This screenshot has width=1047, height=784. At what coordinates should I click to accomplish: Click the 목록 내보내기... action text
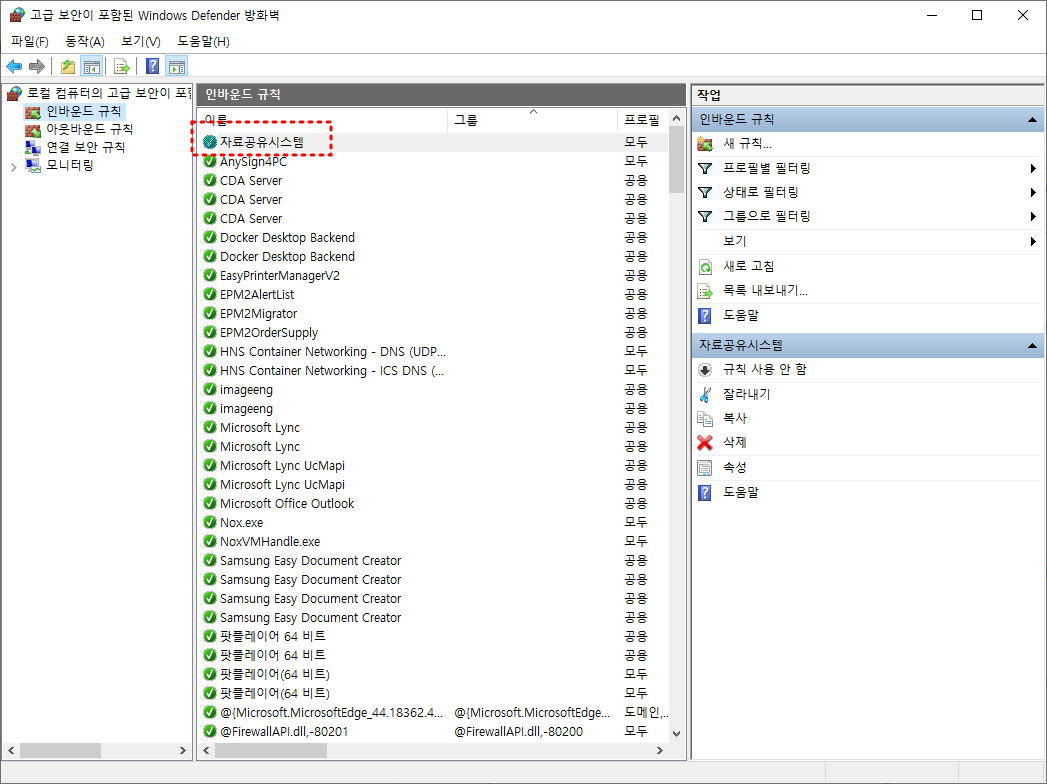click(765, 291)
